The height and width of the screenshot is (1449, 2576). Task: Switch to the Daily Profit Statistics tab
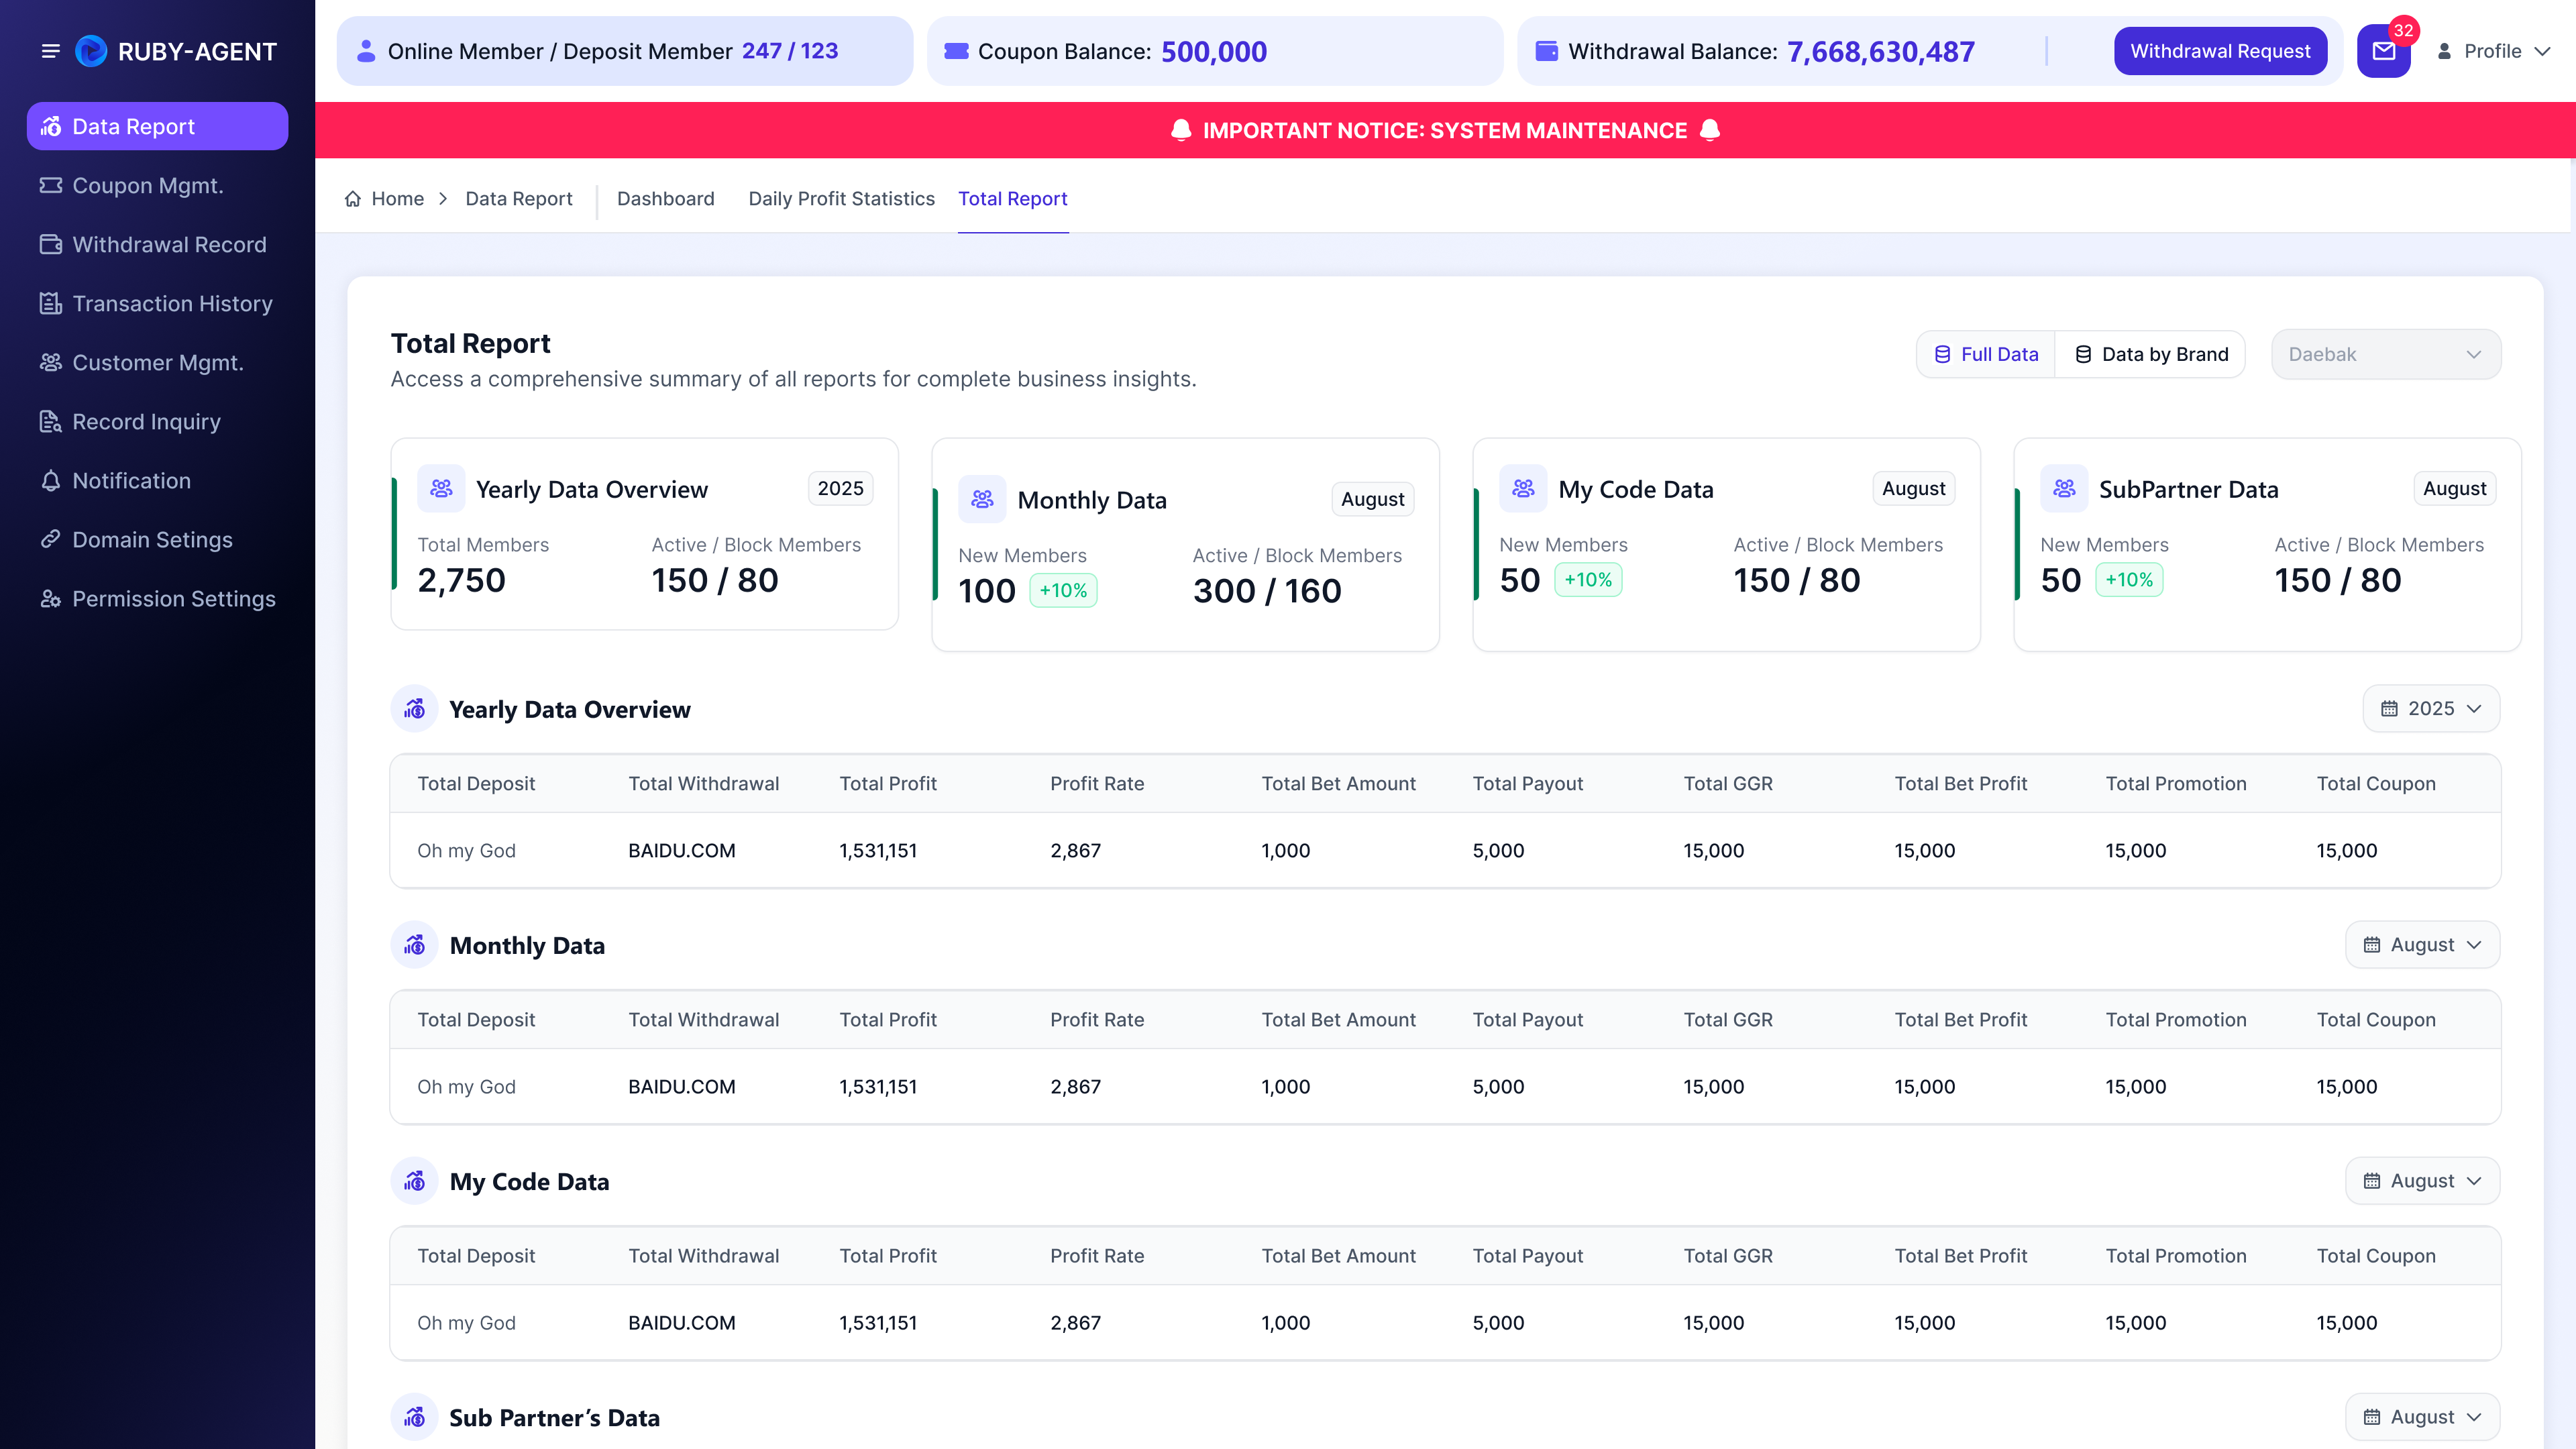pyautogui.click(x=841, y=199)
